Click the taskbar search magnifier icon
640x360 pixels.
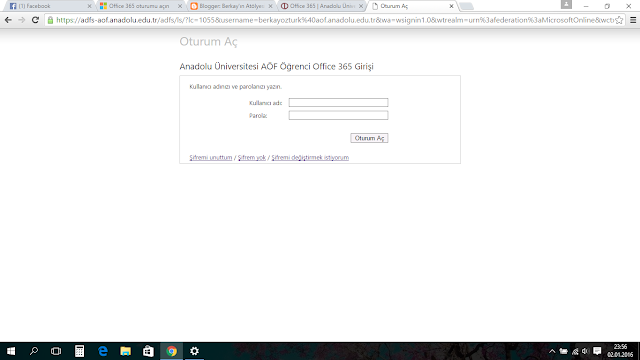[34, 351]
